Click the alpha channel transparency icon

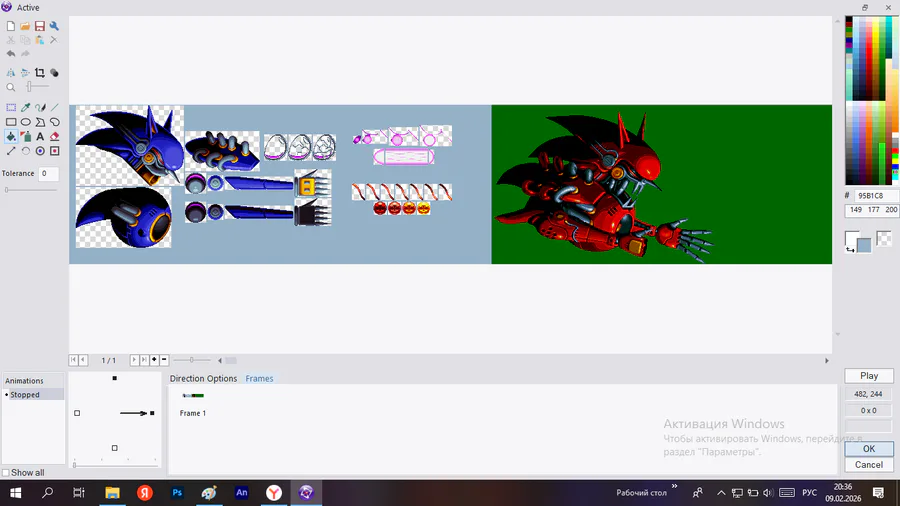pyautogui.click(x=54, y=73)
